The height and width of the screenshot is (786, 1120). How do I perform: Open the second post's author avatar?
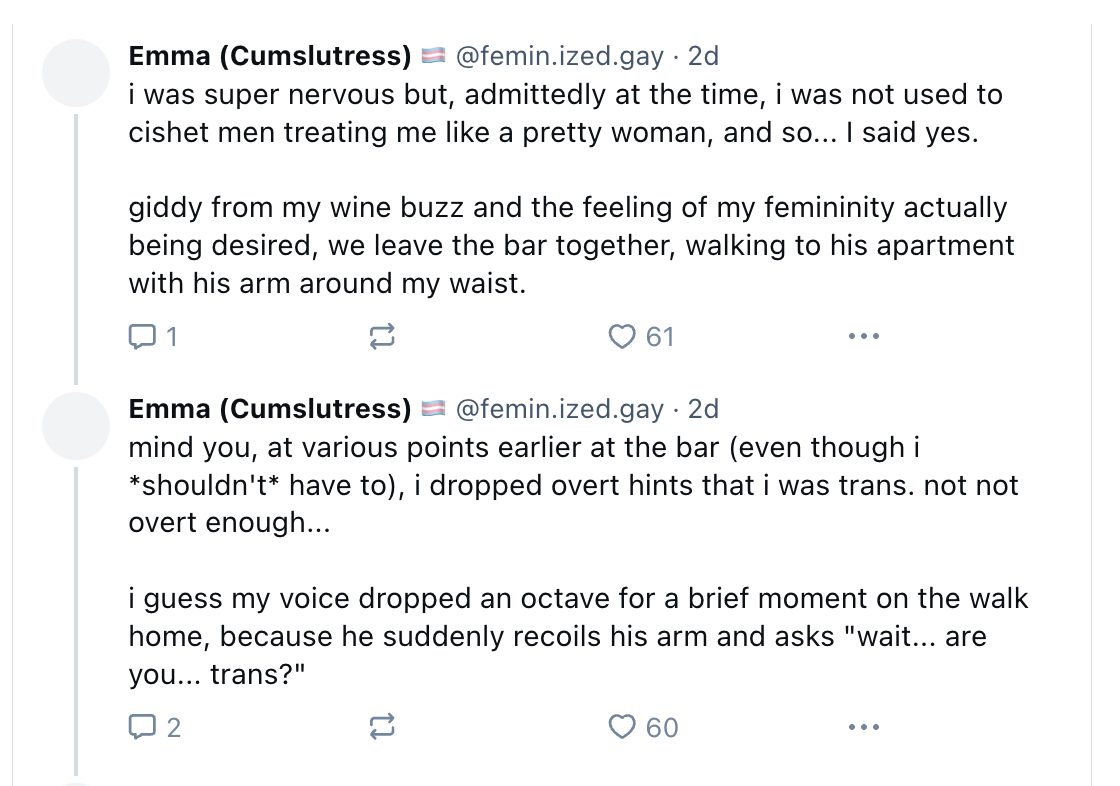click(76, 426)
